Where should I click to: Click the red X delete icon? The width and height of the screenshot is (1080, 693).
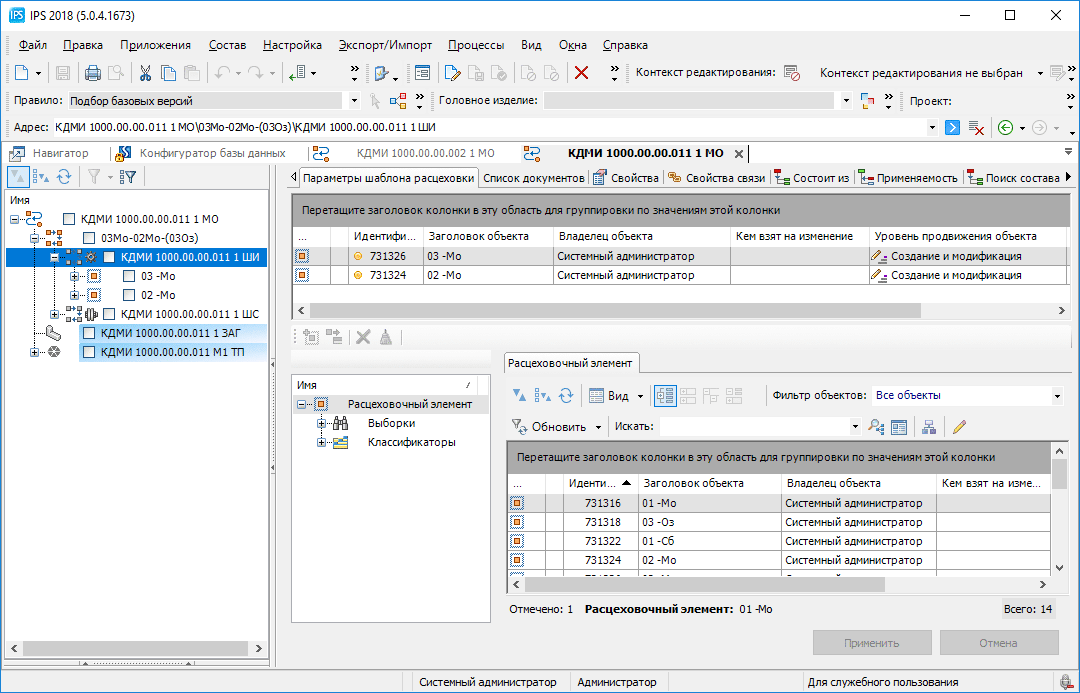coord(581,73)
